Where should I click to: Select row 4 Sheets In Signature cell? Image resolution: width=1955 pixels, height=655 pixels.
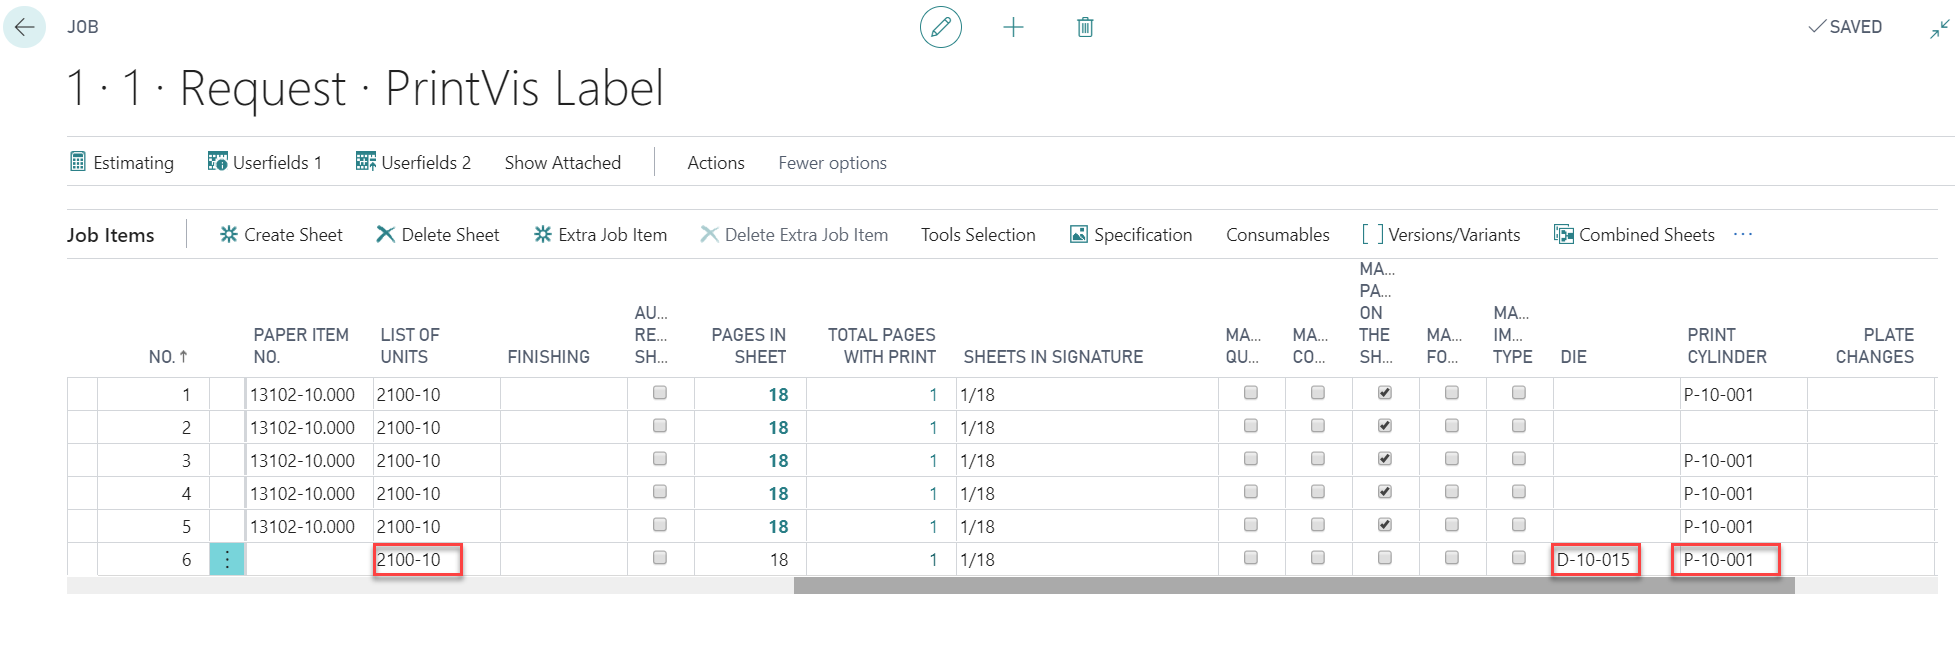(x=1087, y=493)
